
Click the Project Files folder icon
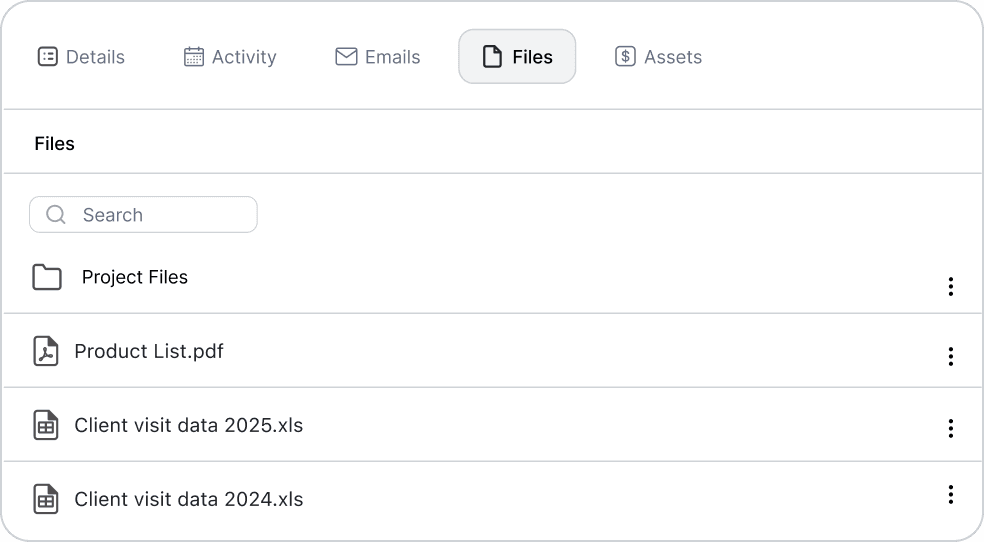click(47, 277)
